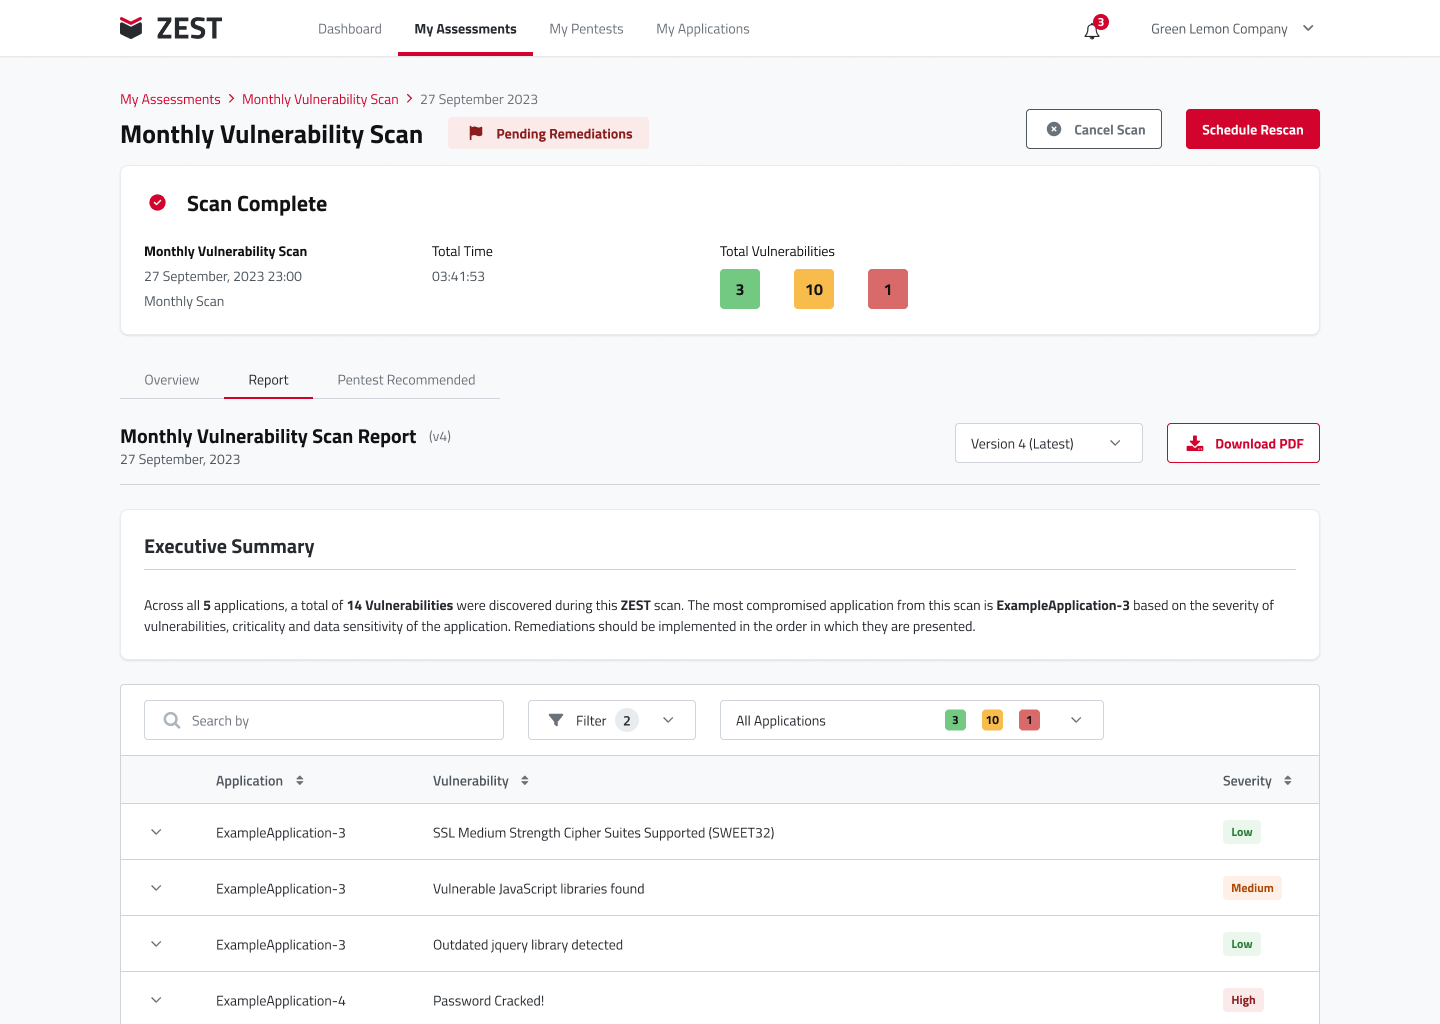
Task: Click the red 1 vulnerability badge
Action: [888, 289]
